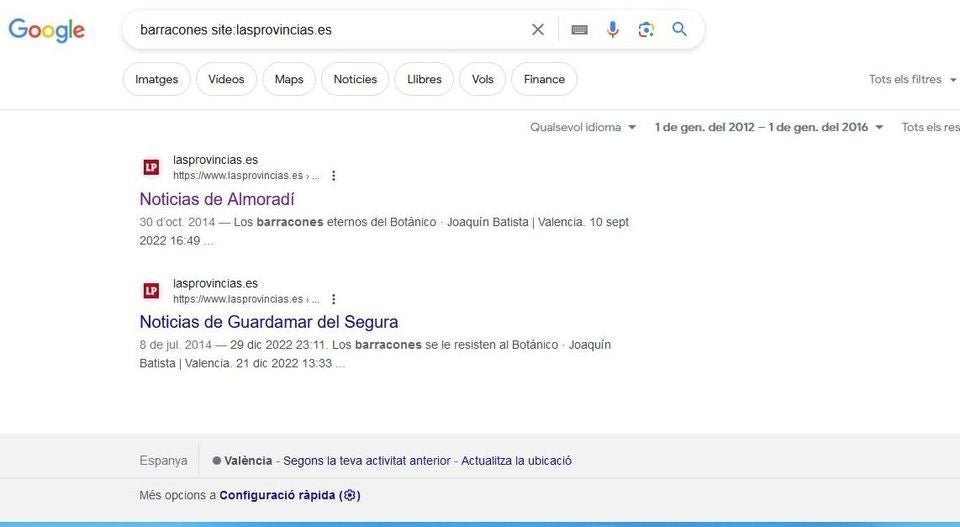Click the lasprovincias favicon of second result

coord(151,291)
